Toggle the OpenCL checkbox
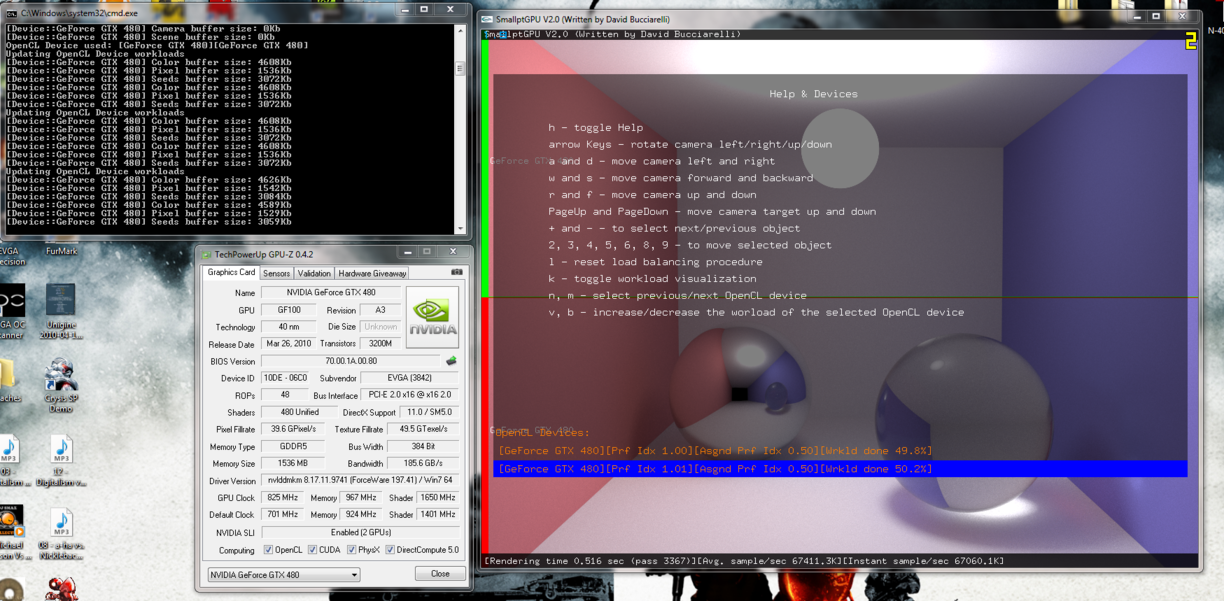1224x601 pixels. coord(268,550)
